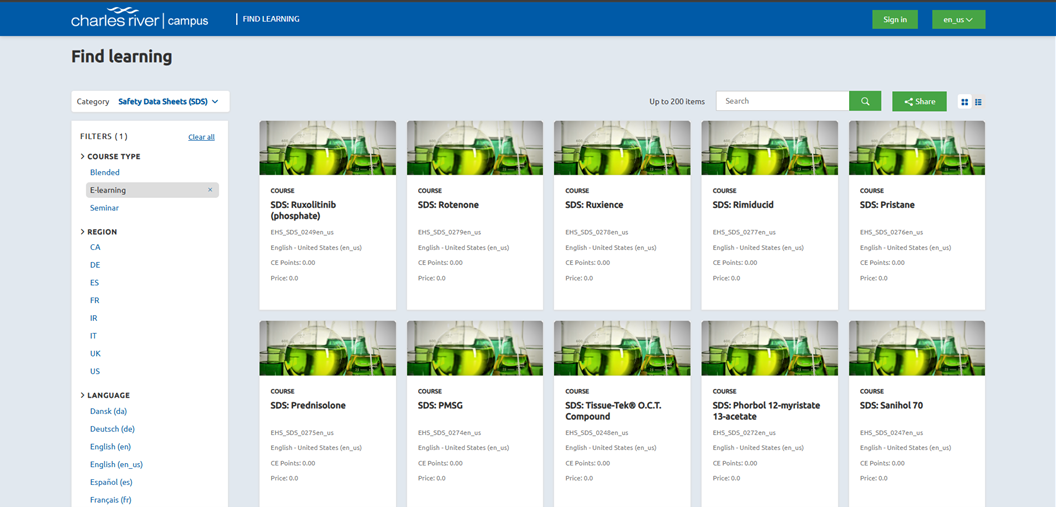
Task: Click the Share button
Action: pos(919,101)
